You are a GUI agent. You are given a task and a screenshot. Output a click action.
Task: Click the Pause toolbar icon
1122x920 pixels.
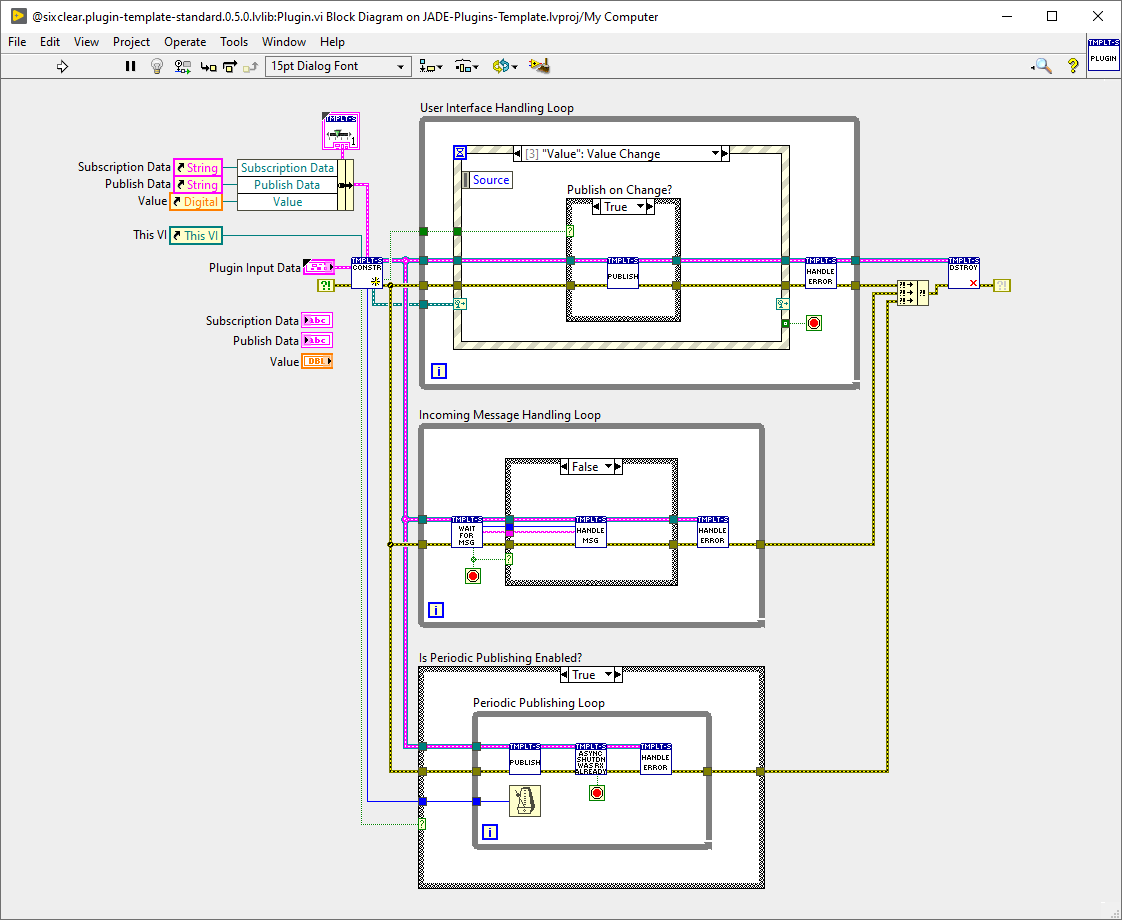point(130,66)
